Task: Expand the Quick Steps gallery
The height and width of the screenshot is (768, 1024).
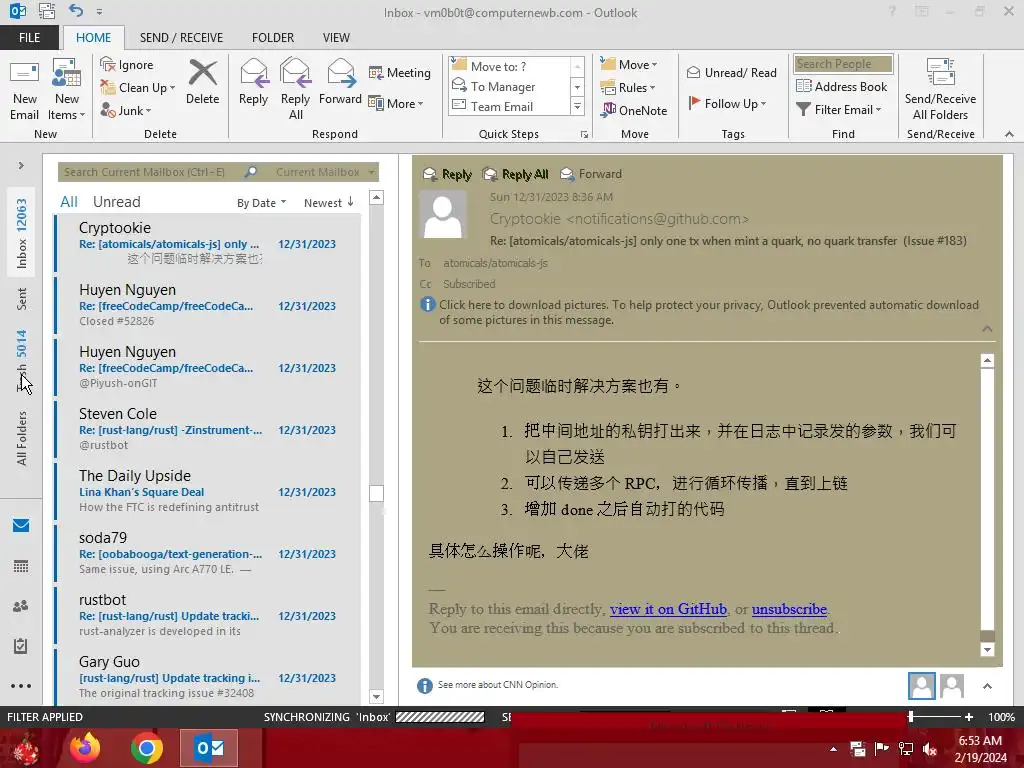Action: (x=577, y=106)
